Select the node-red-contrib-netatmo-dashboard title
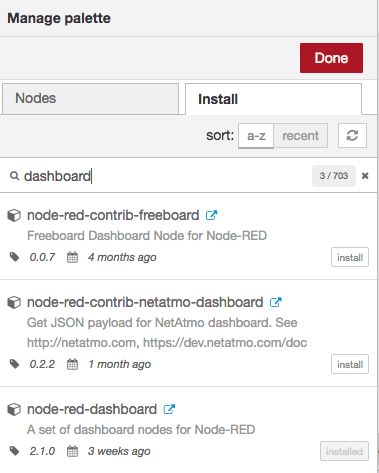This screenshot has height=473, width=379. click(145, 302)
